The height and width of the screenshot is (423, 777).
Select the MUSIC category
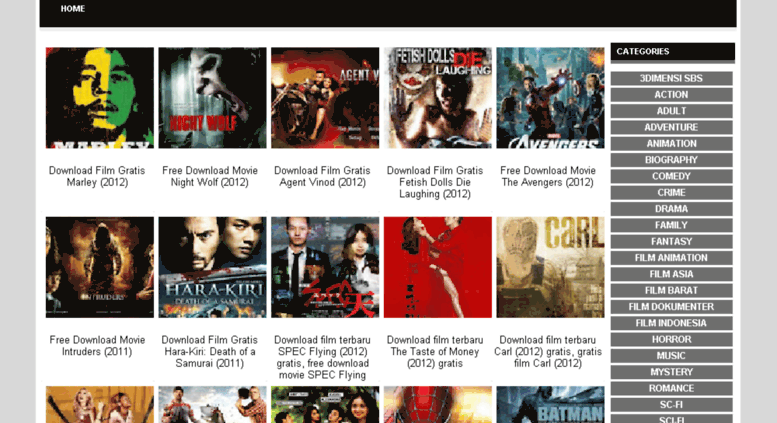[x=671, y=356]
